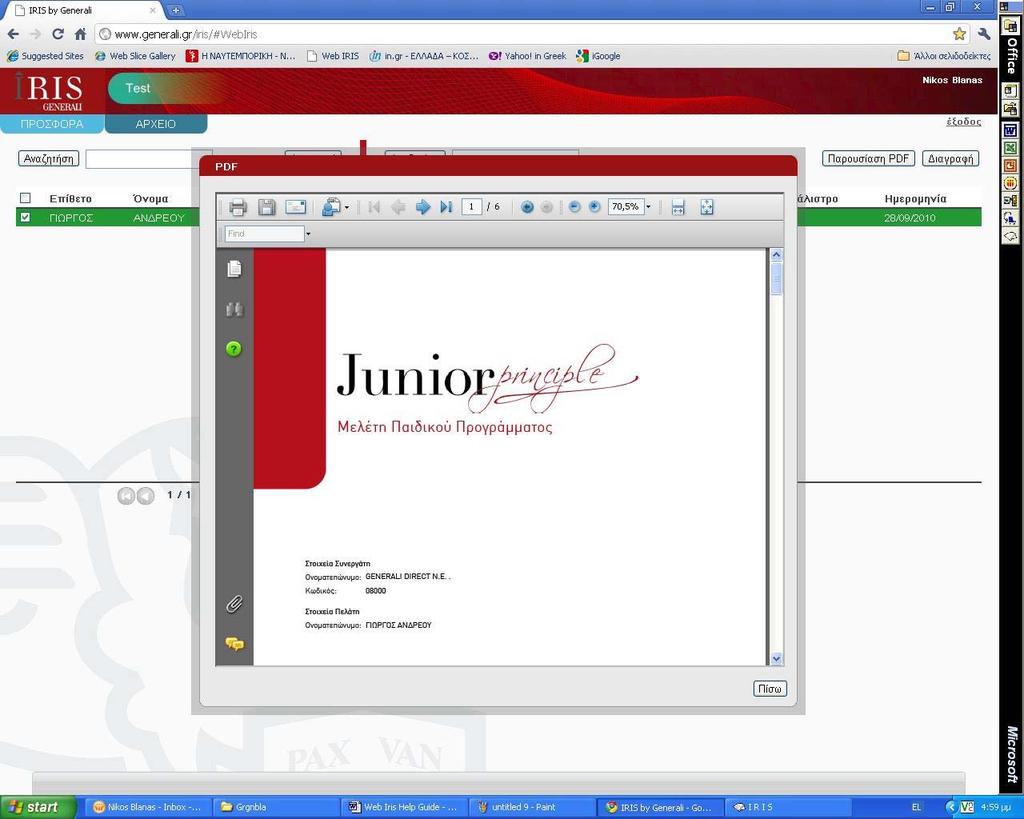Open the Chrome wrench settings menu
This screenshot has width=1024, height=819.
coord(984,34)
